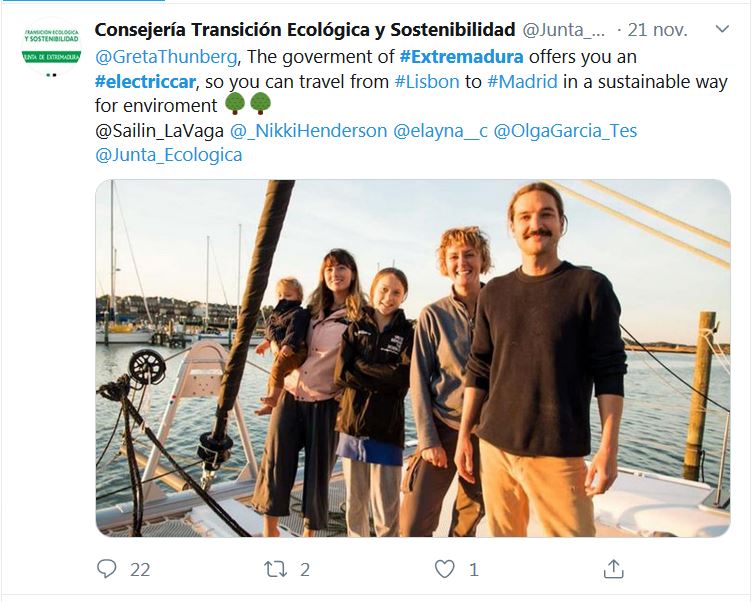Browse the #electriccar hashtag
This screenshot has width=755, height=602.
pyautogui.click(x=142, y=82)
